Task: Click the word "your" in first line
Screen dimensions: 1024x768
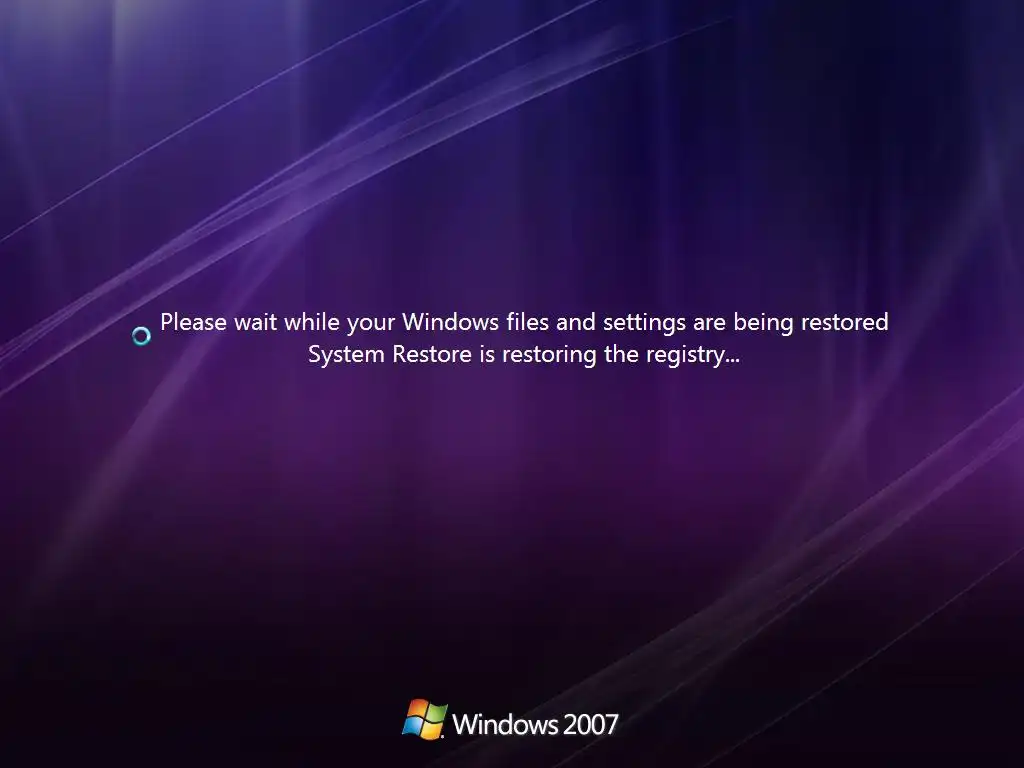Action: pos(371,324)
